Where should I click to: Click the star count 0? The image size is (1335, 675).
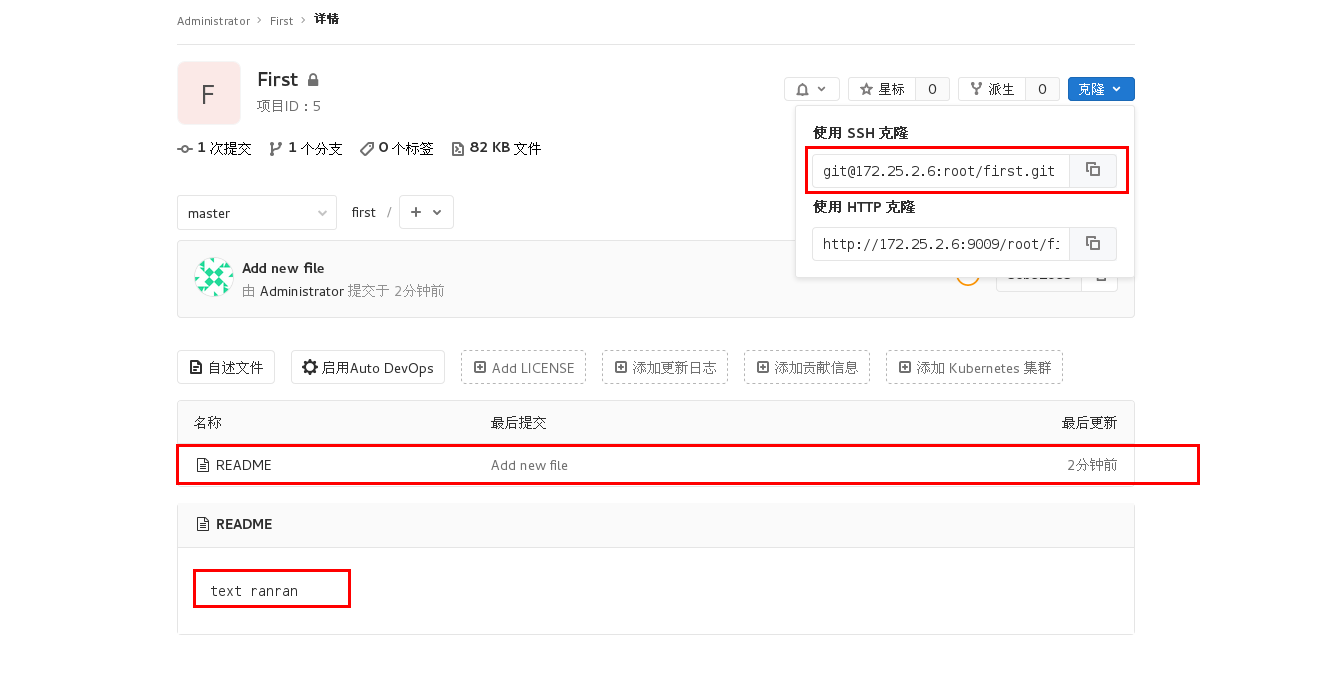(932, 89)
